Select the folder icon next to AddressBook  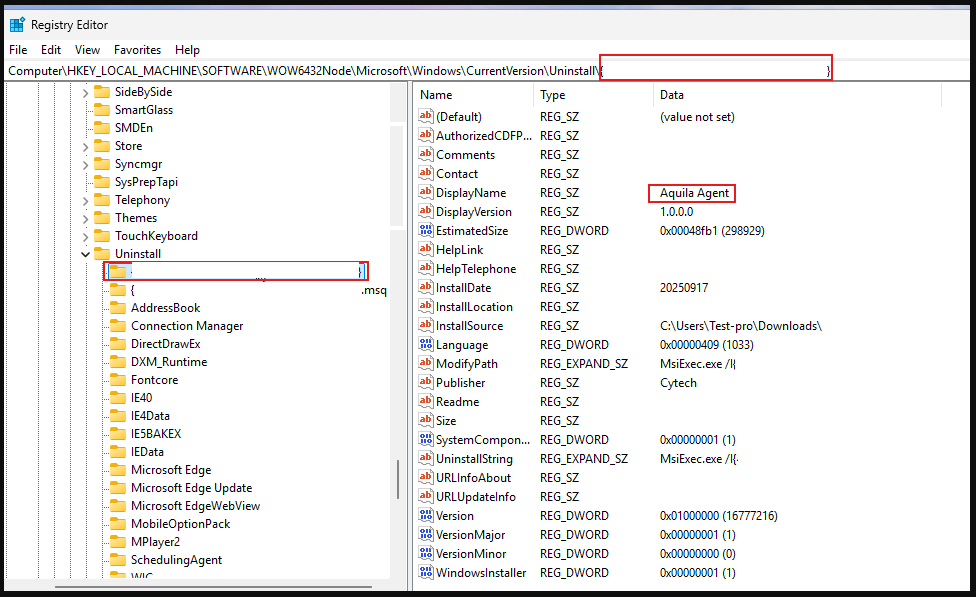coord(117,308)
